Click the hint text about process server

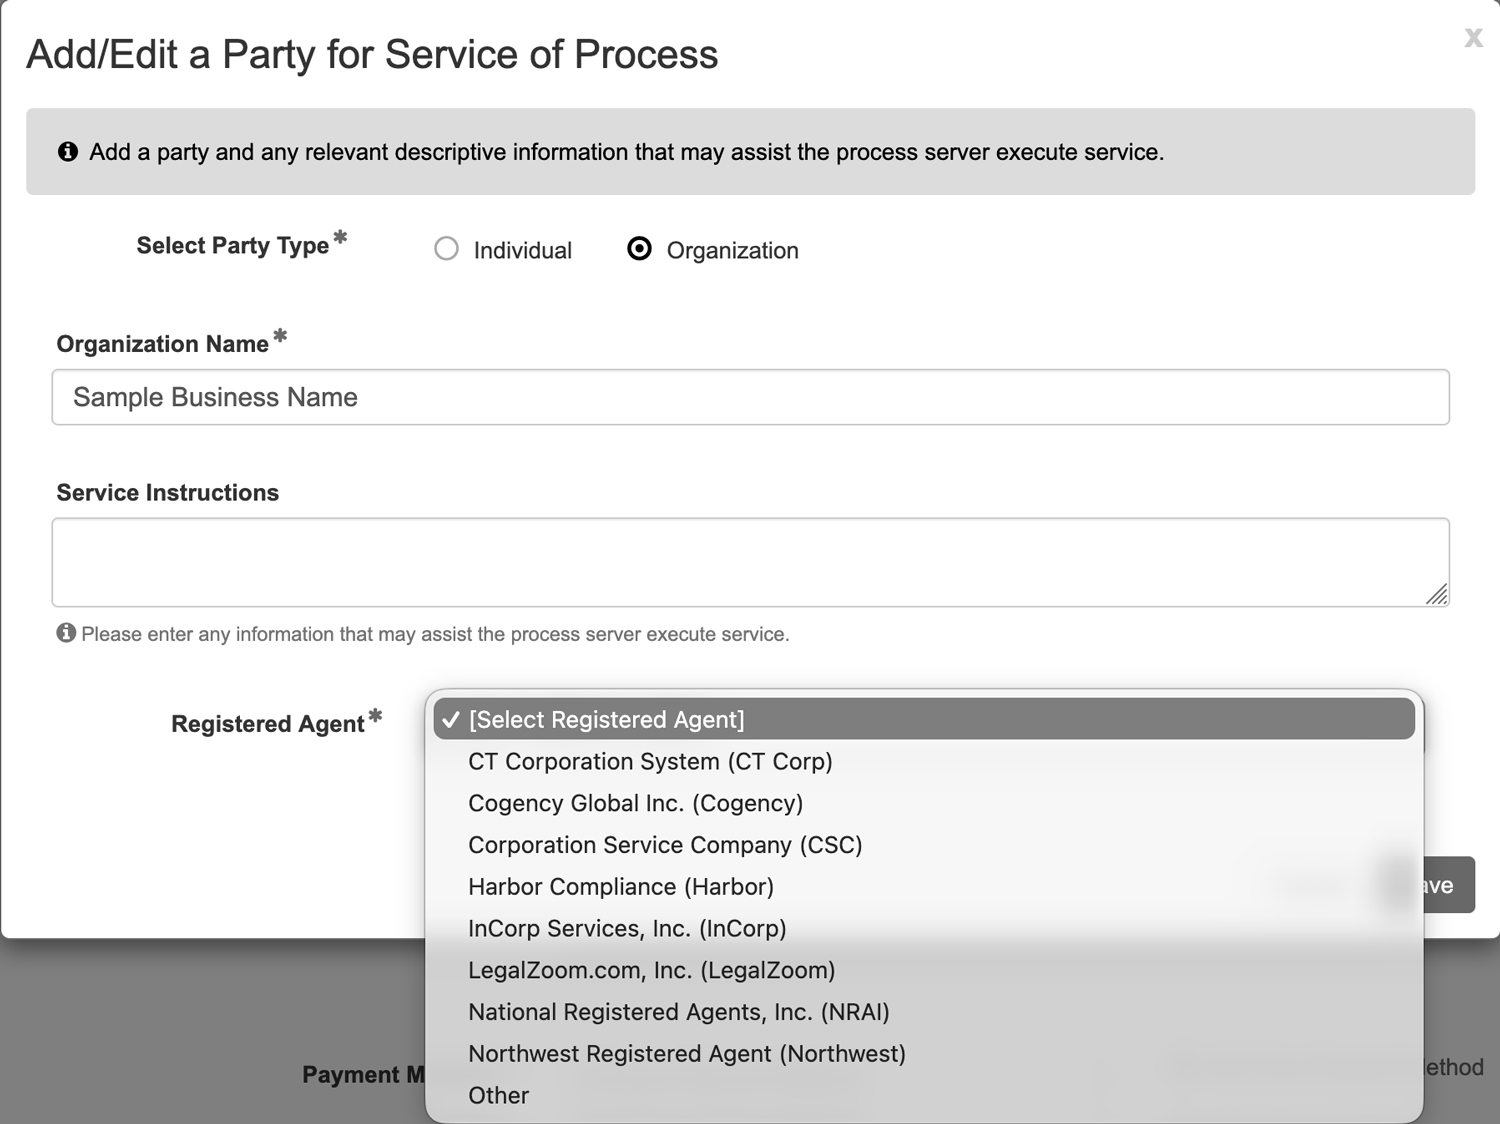coord(435,634)
